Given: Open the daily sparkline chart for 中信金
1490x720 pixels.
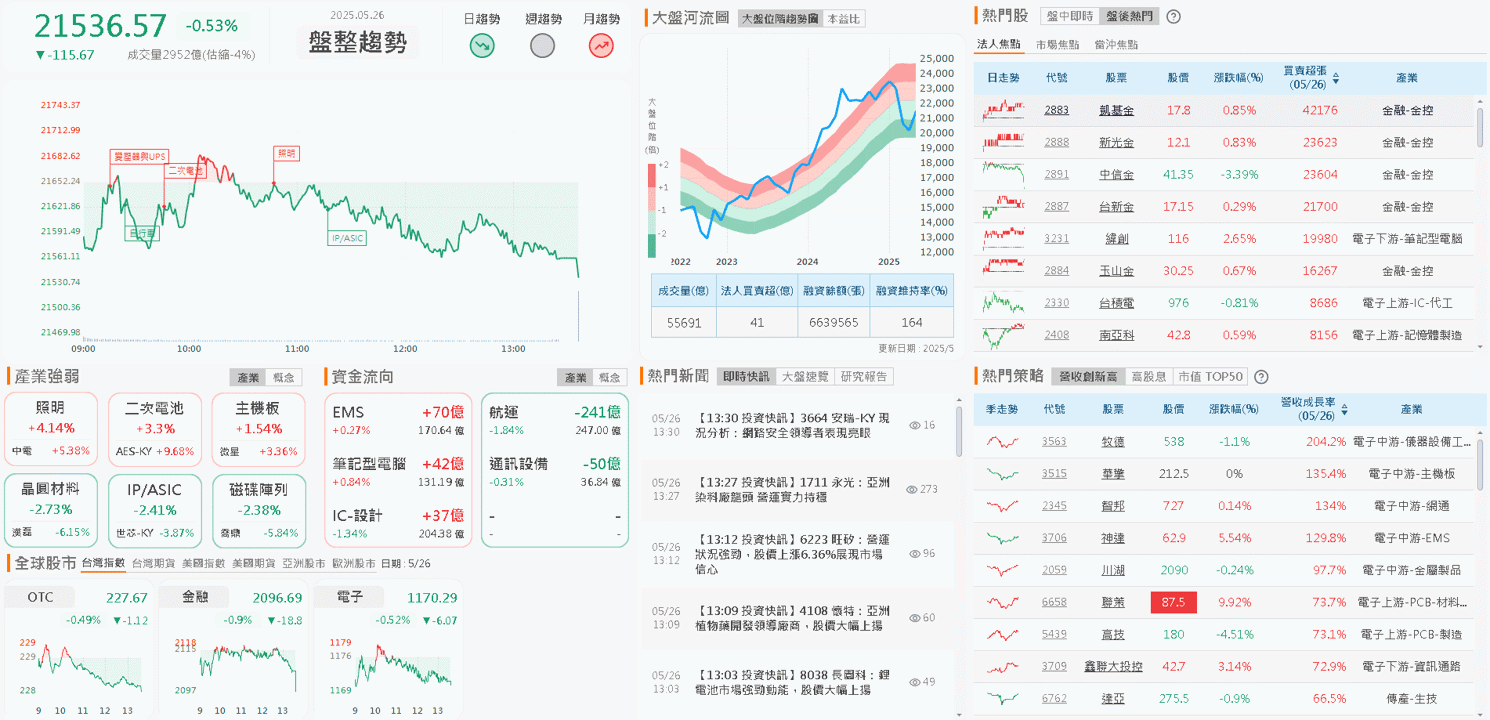Looking at the screenshot, I should pyautogui.click(x=1003, y=174).
